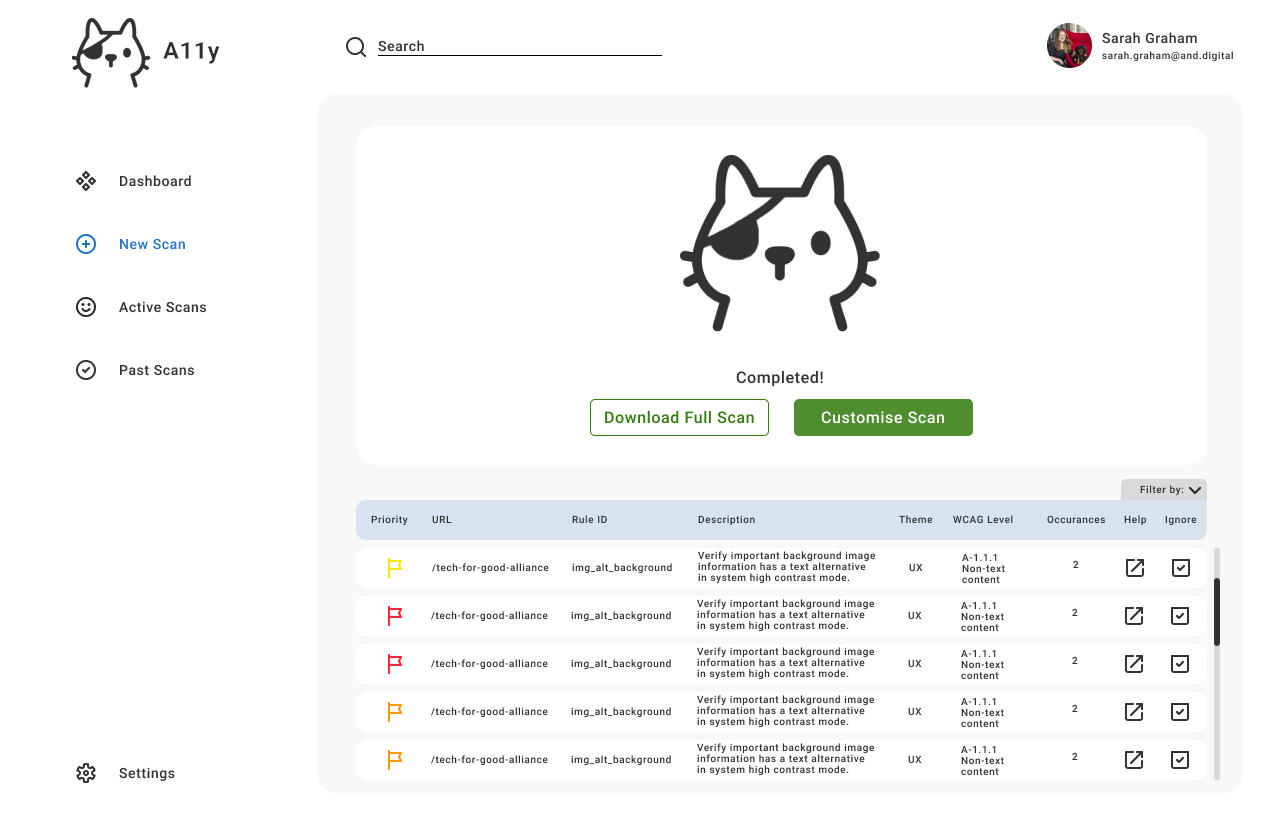
Task: Sort by the Priority column header
Action: click(x=389, y=520)
